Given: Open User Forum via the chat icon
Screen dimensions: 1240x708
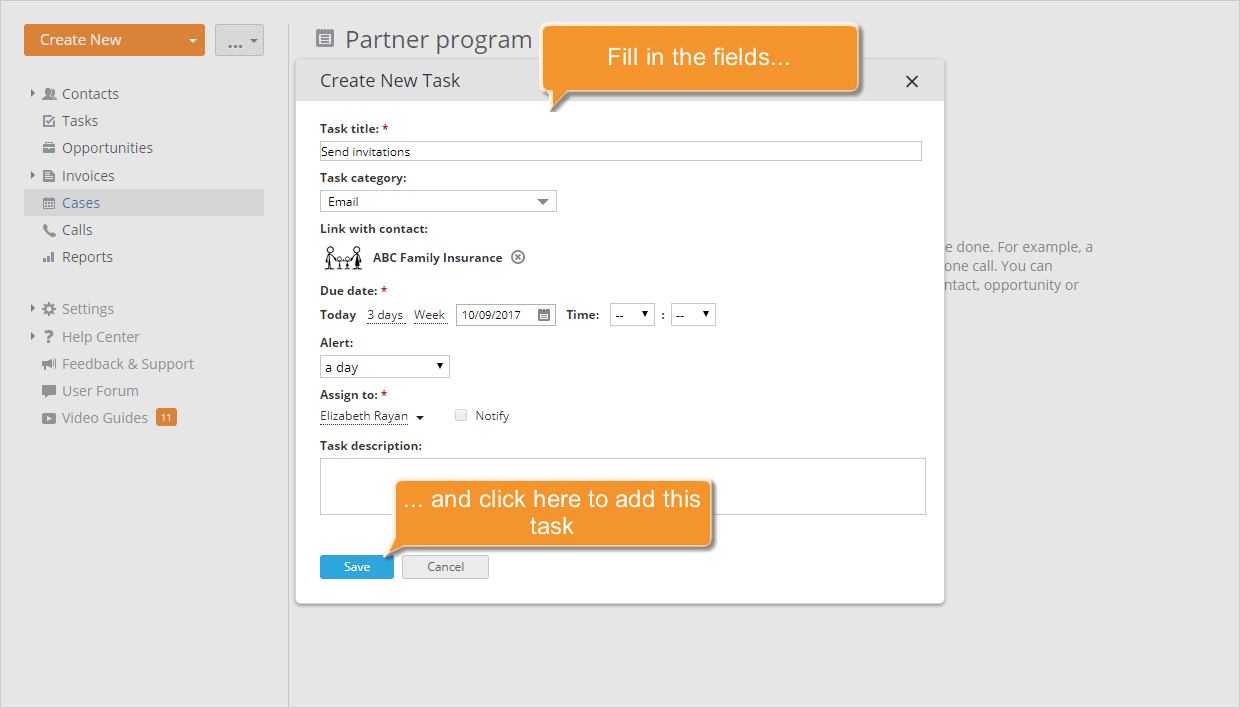Looking at the screenshot, I should tap(48, 390).
